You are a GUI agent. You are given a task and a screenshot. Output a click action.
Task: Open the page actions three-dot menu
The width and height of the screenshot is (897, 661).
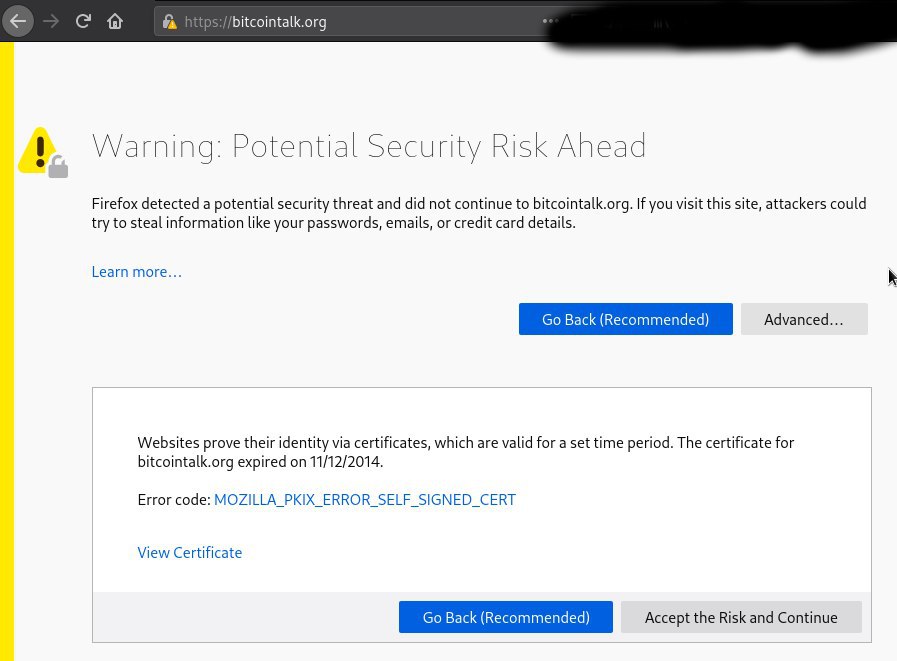pos(550,21)
